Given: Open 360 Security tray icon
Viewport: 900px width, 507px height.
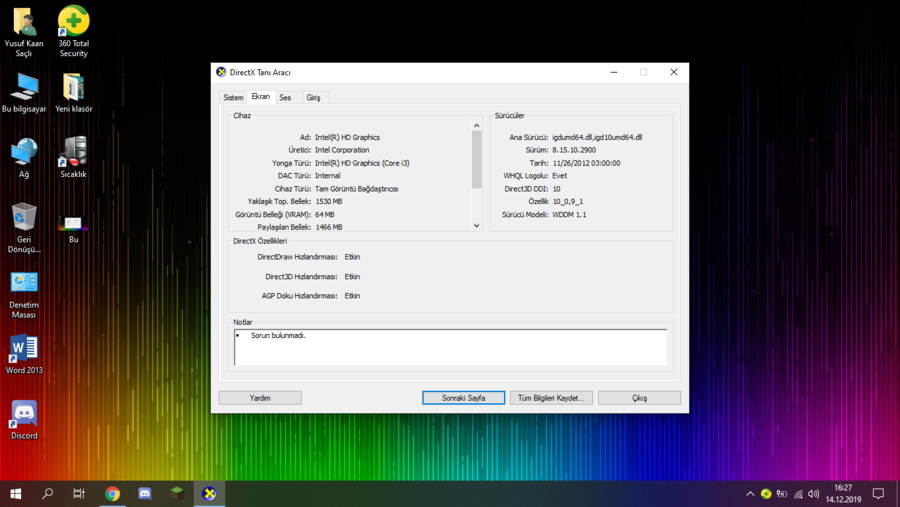Looking at the screenshot, I should 766,494.
